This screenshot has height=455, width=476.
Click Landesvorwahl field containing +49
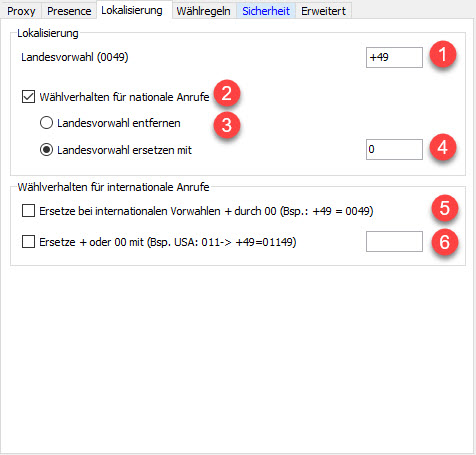394,57
